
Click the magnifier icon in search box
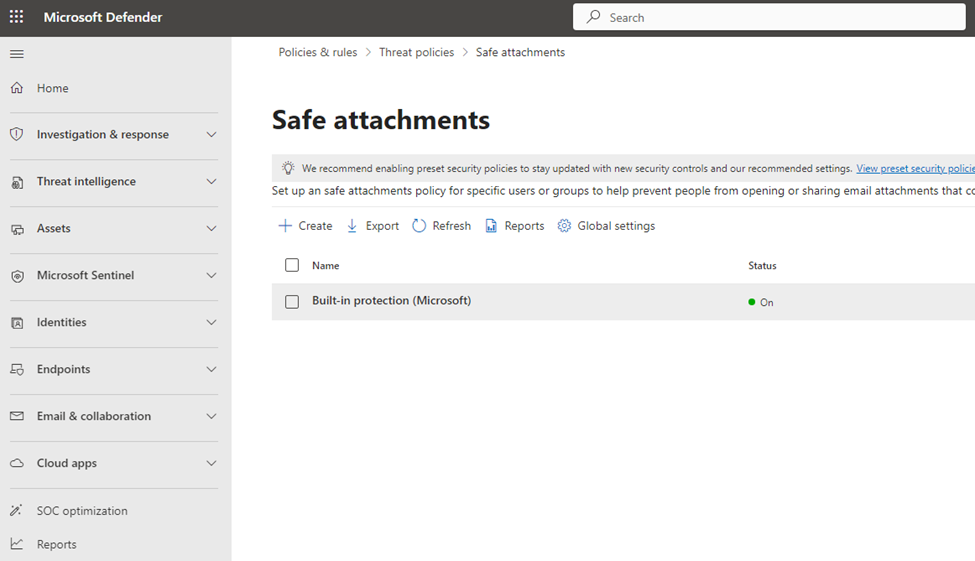click(x=594, y=17)
